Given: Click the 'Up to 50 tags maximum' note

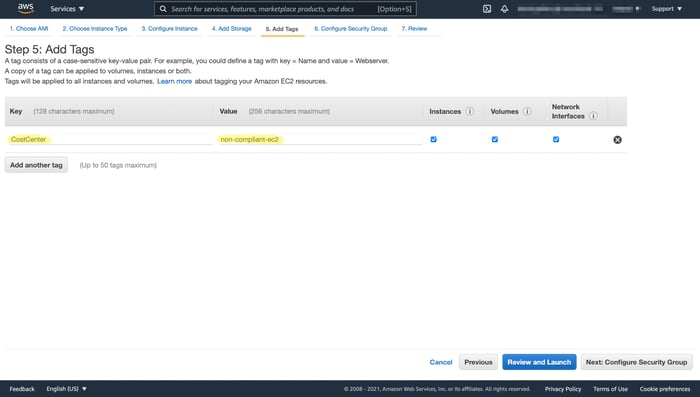Looking at the screenshot, I should tap(118, 165).
